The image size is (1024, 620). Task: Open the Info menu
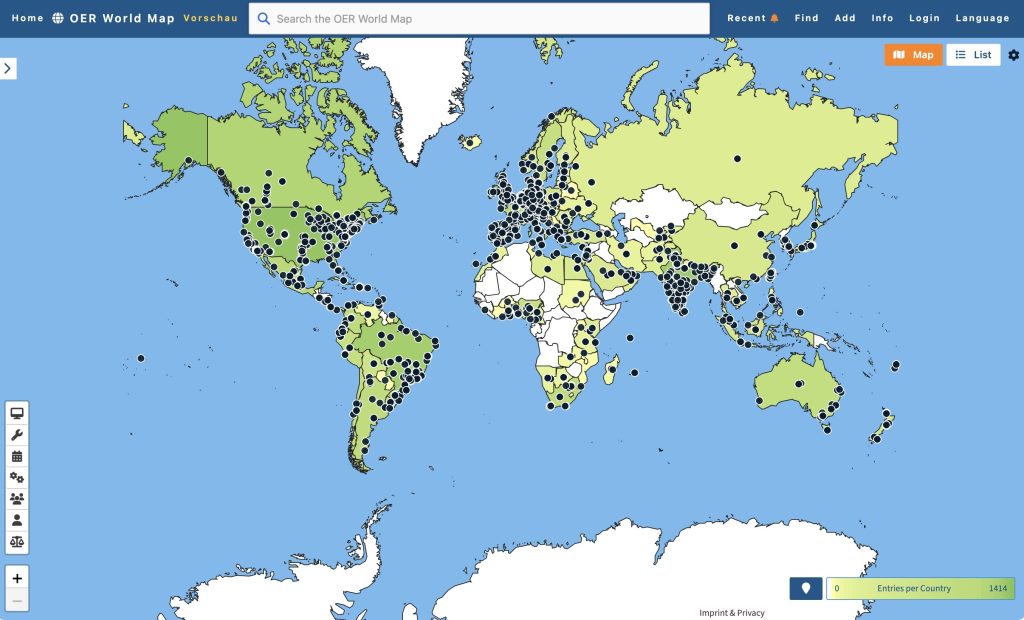pos(882,18)
